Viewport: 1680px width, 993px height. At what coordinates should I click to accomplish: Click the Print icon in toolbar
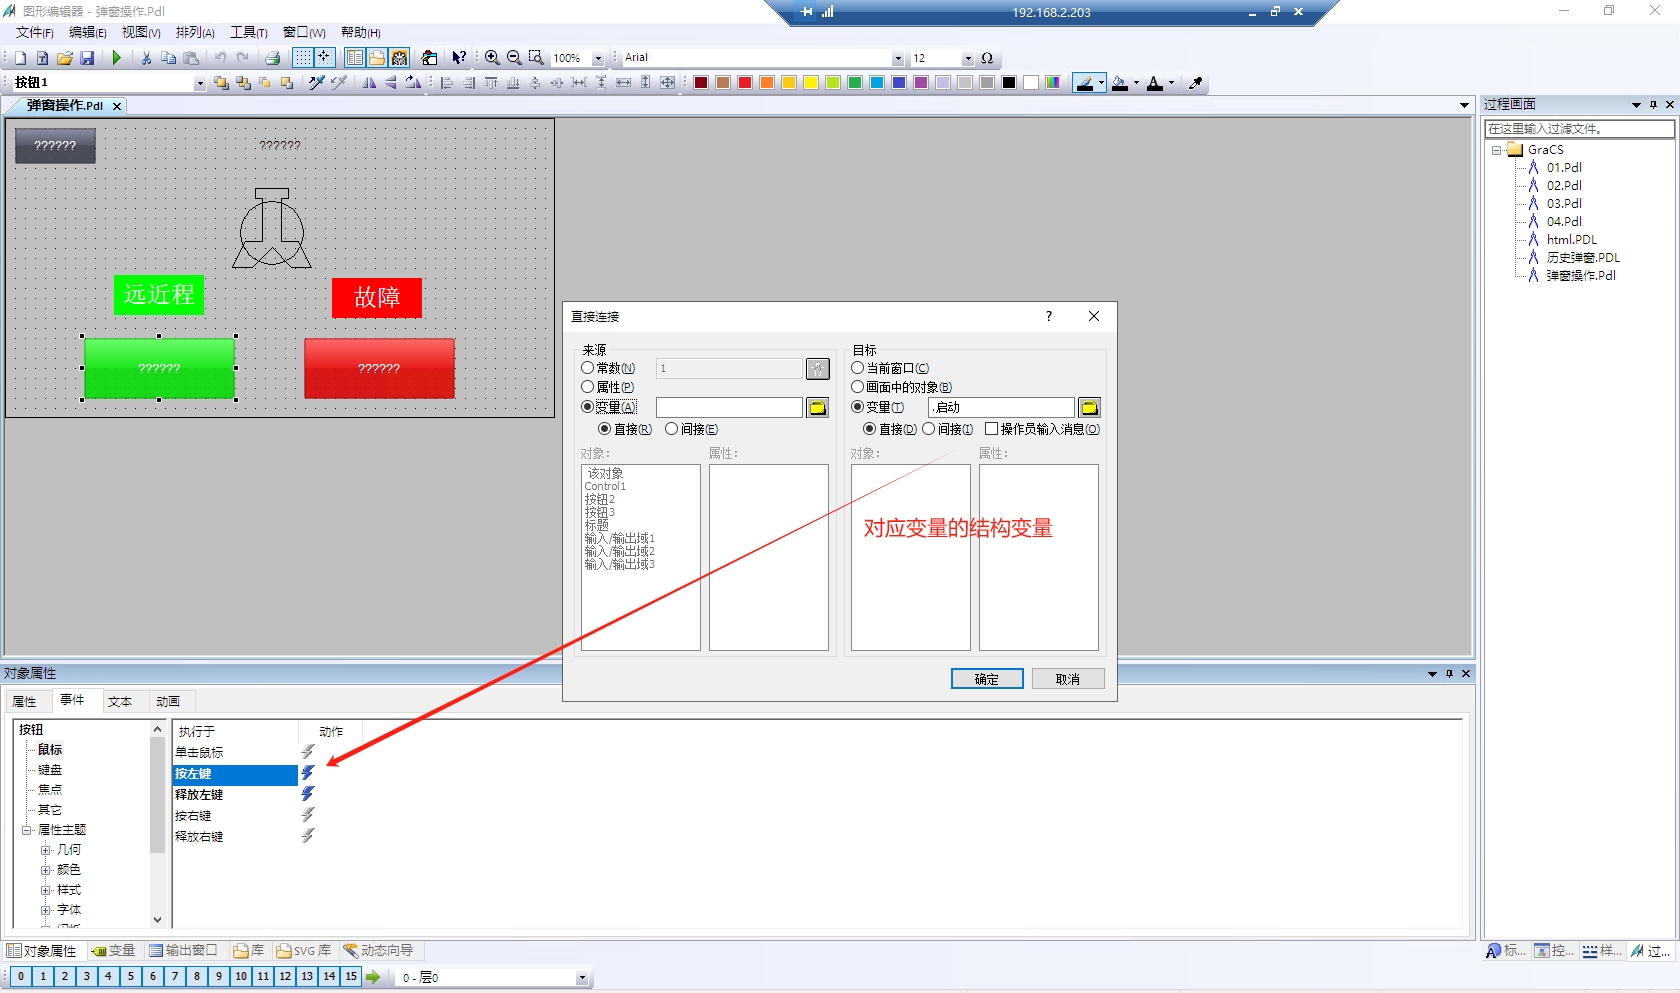(x=272, y=58)
